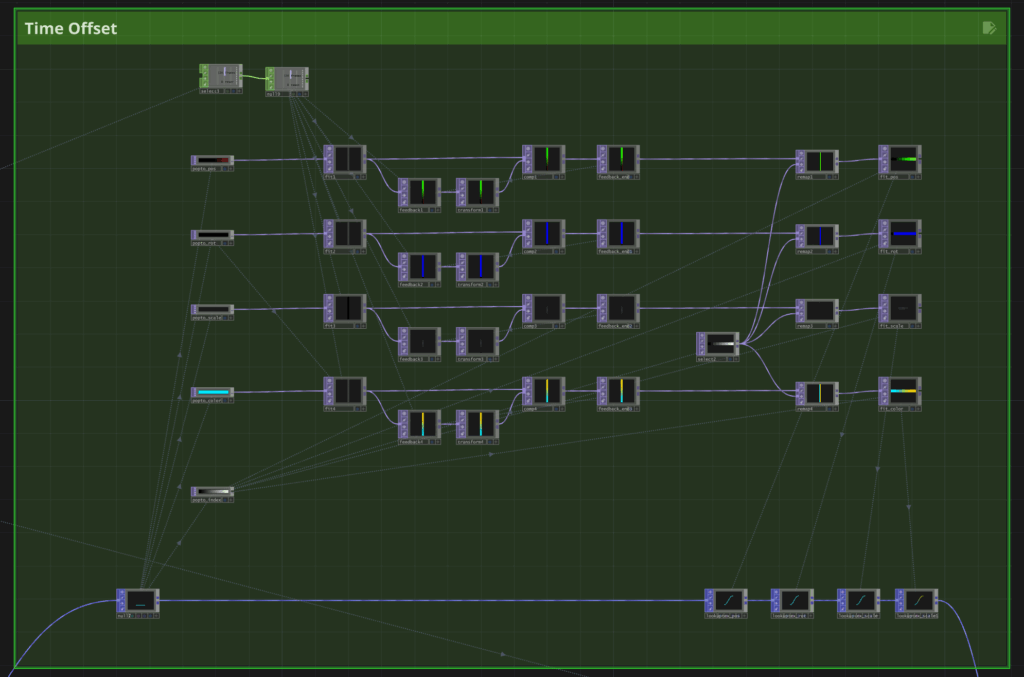Click the Time Offset annotation title
The image size is (1024, 677).
(x=71, y=28)
